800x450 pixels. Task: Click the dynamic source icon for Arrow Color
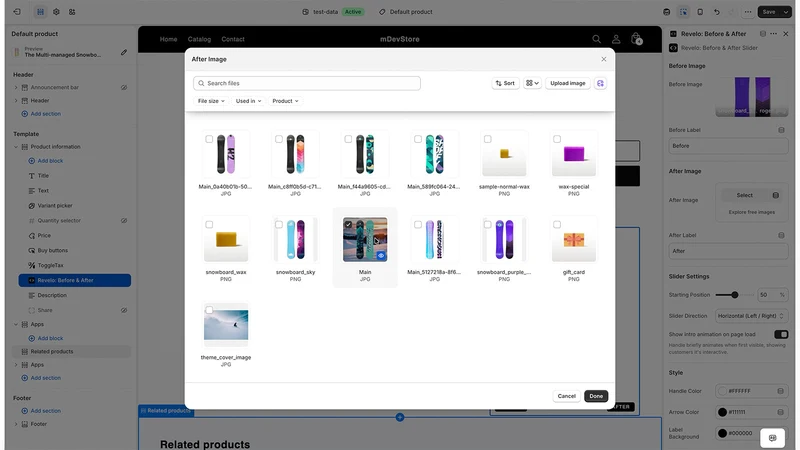[x=781, y=412]
